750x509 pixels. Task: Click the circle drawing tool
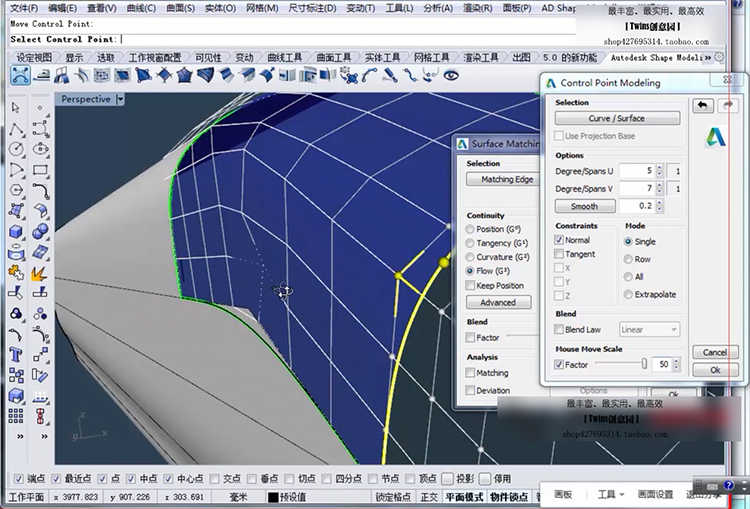(x=17, y=149)
